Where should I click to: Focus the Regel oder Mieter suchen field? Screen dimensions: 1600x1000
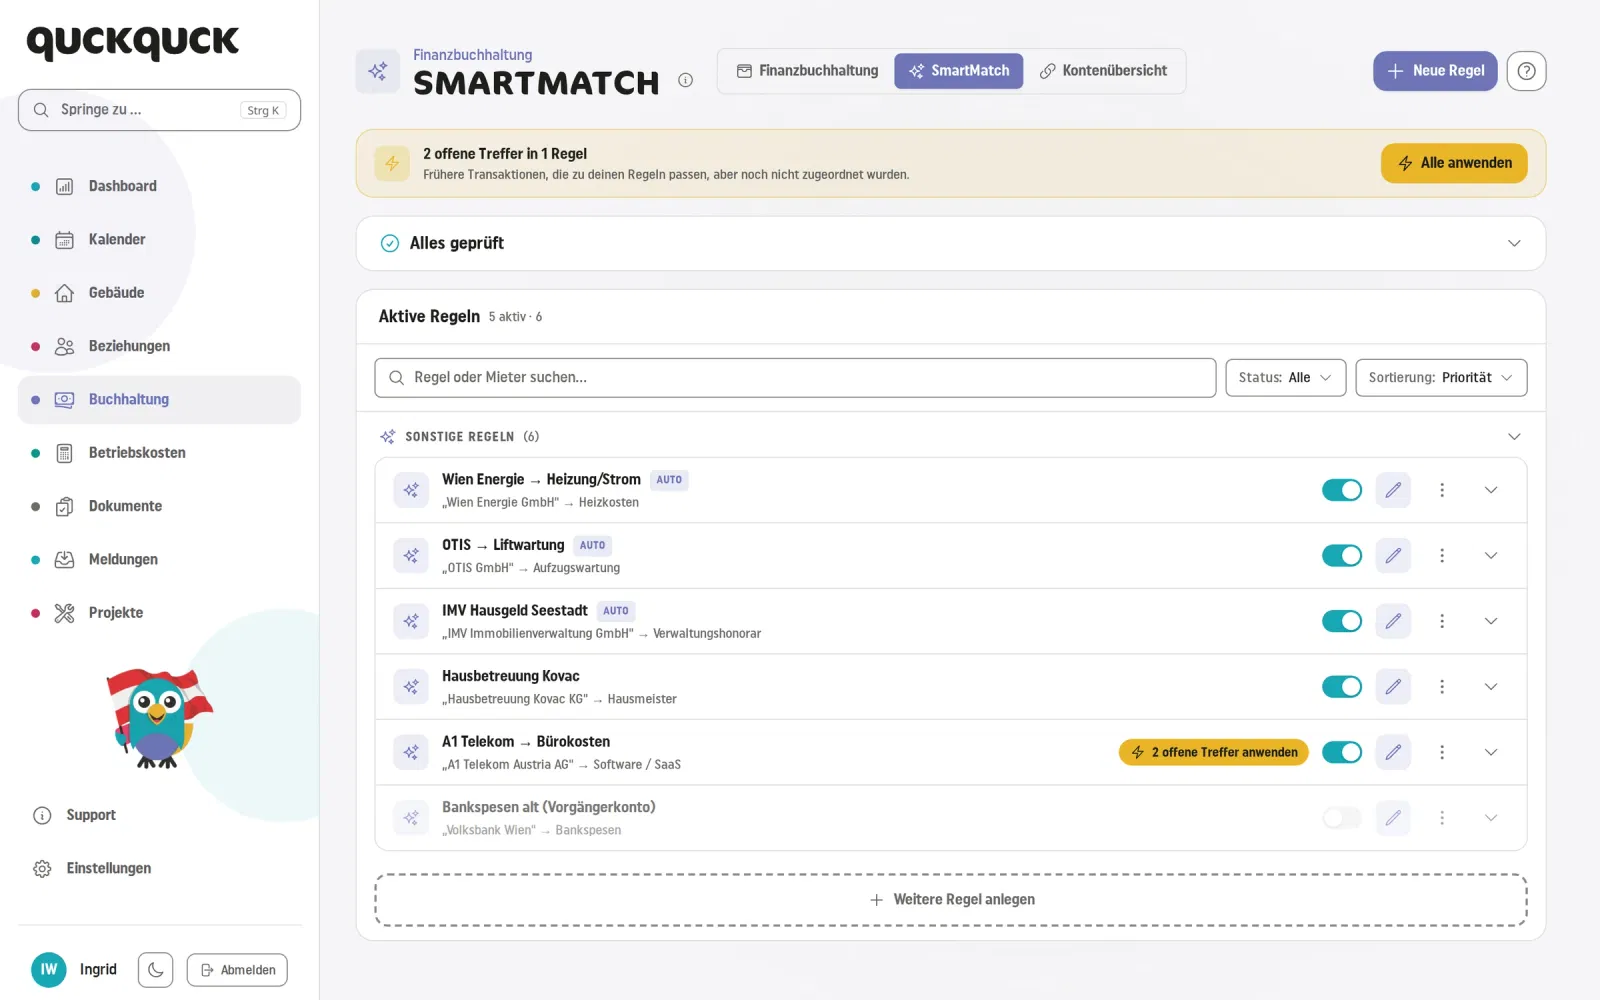tap(795, 377)
